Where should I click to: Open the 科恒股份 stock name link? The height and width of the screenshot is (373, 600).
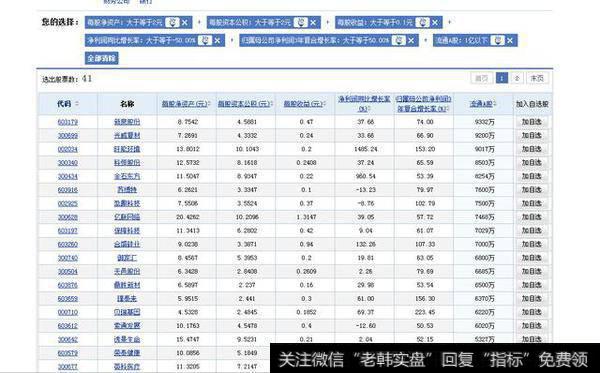coord(127,163)
